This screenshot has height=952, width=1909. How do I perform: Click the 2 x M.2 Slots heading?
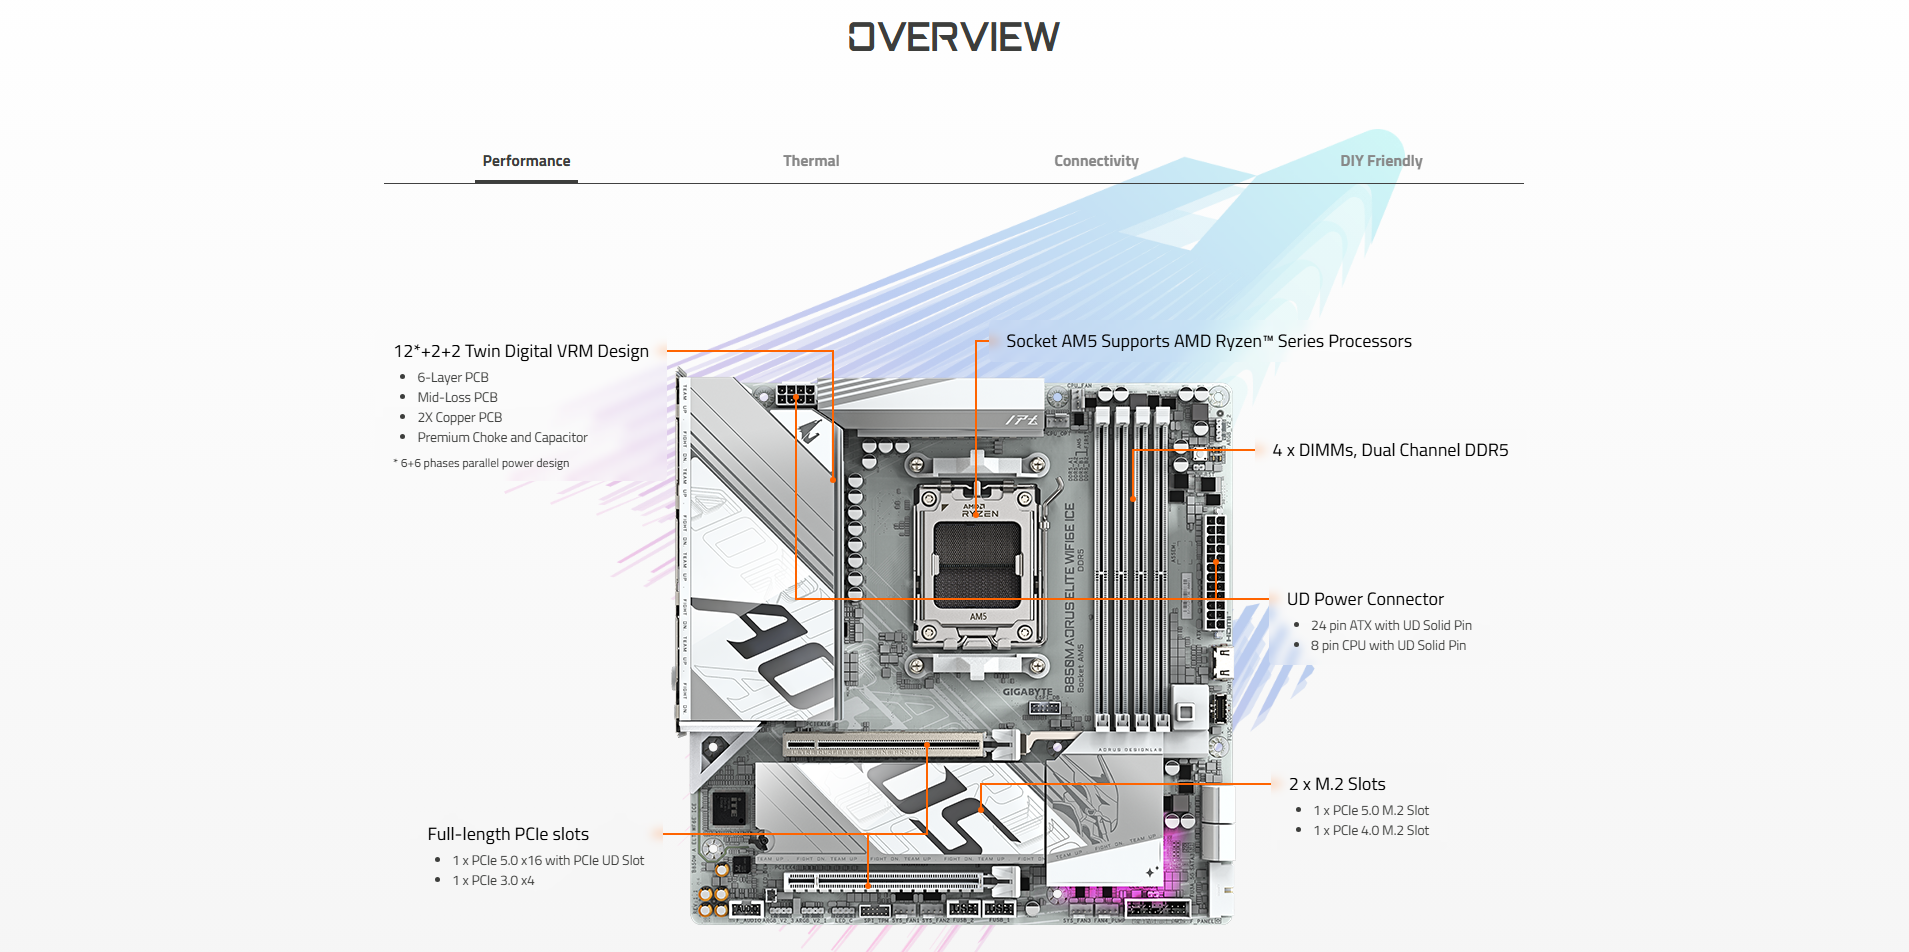pyautogui.click(x=1337, y=784)
